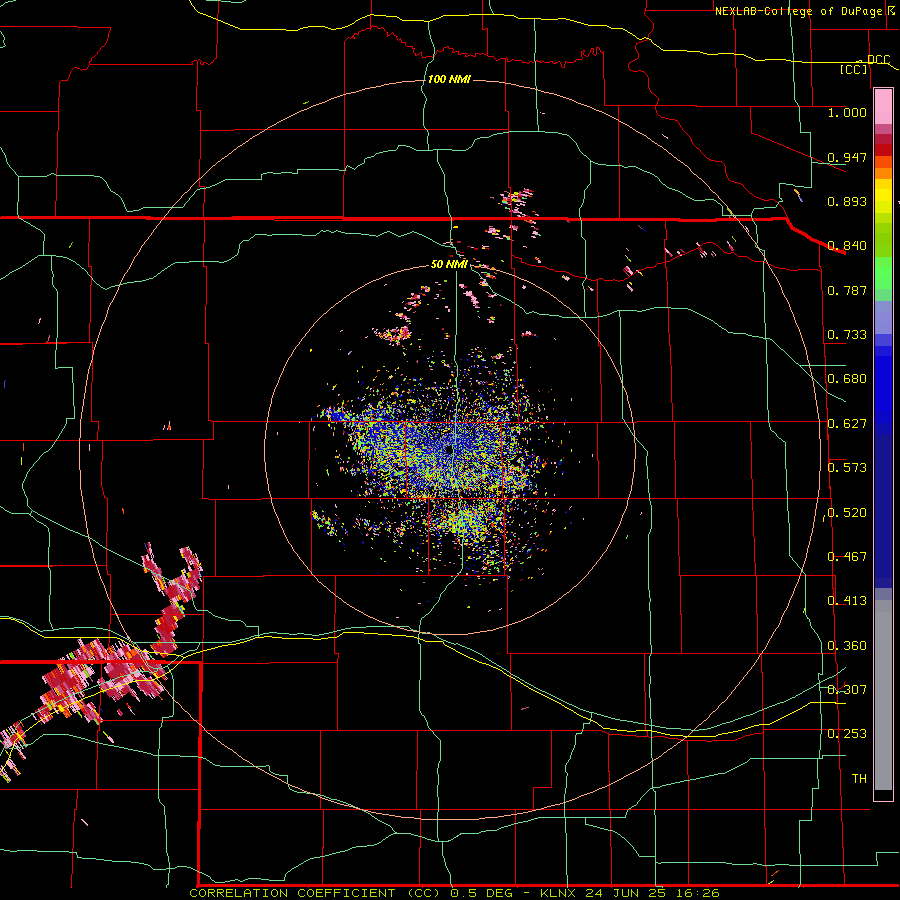Screen dimensions: 900x900
Task: Pick the gray color bar segment
Action: tap(883, 695)
